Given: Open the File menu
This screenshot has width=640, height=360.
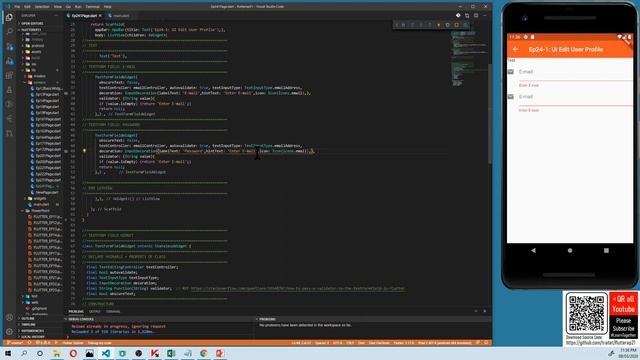Looking at the screenshot, I should pyautogui.click(x=17, y=7).
